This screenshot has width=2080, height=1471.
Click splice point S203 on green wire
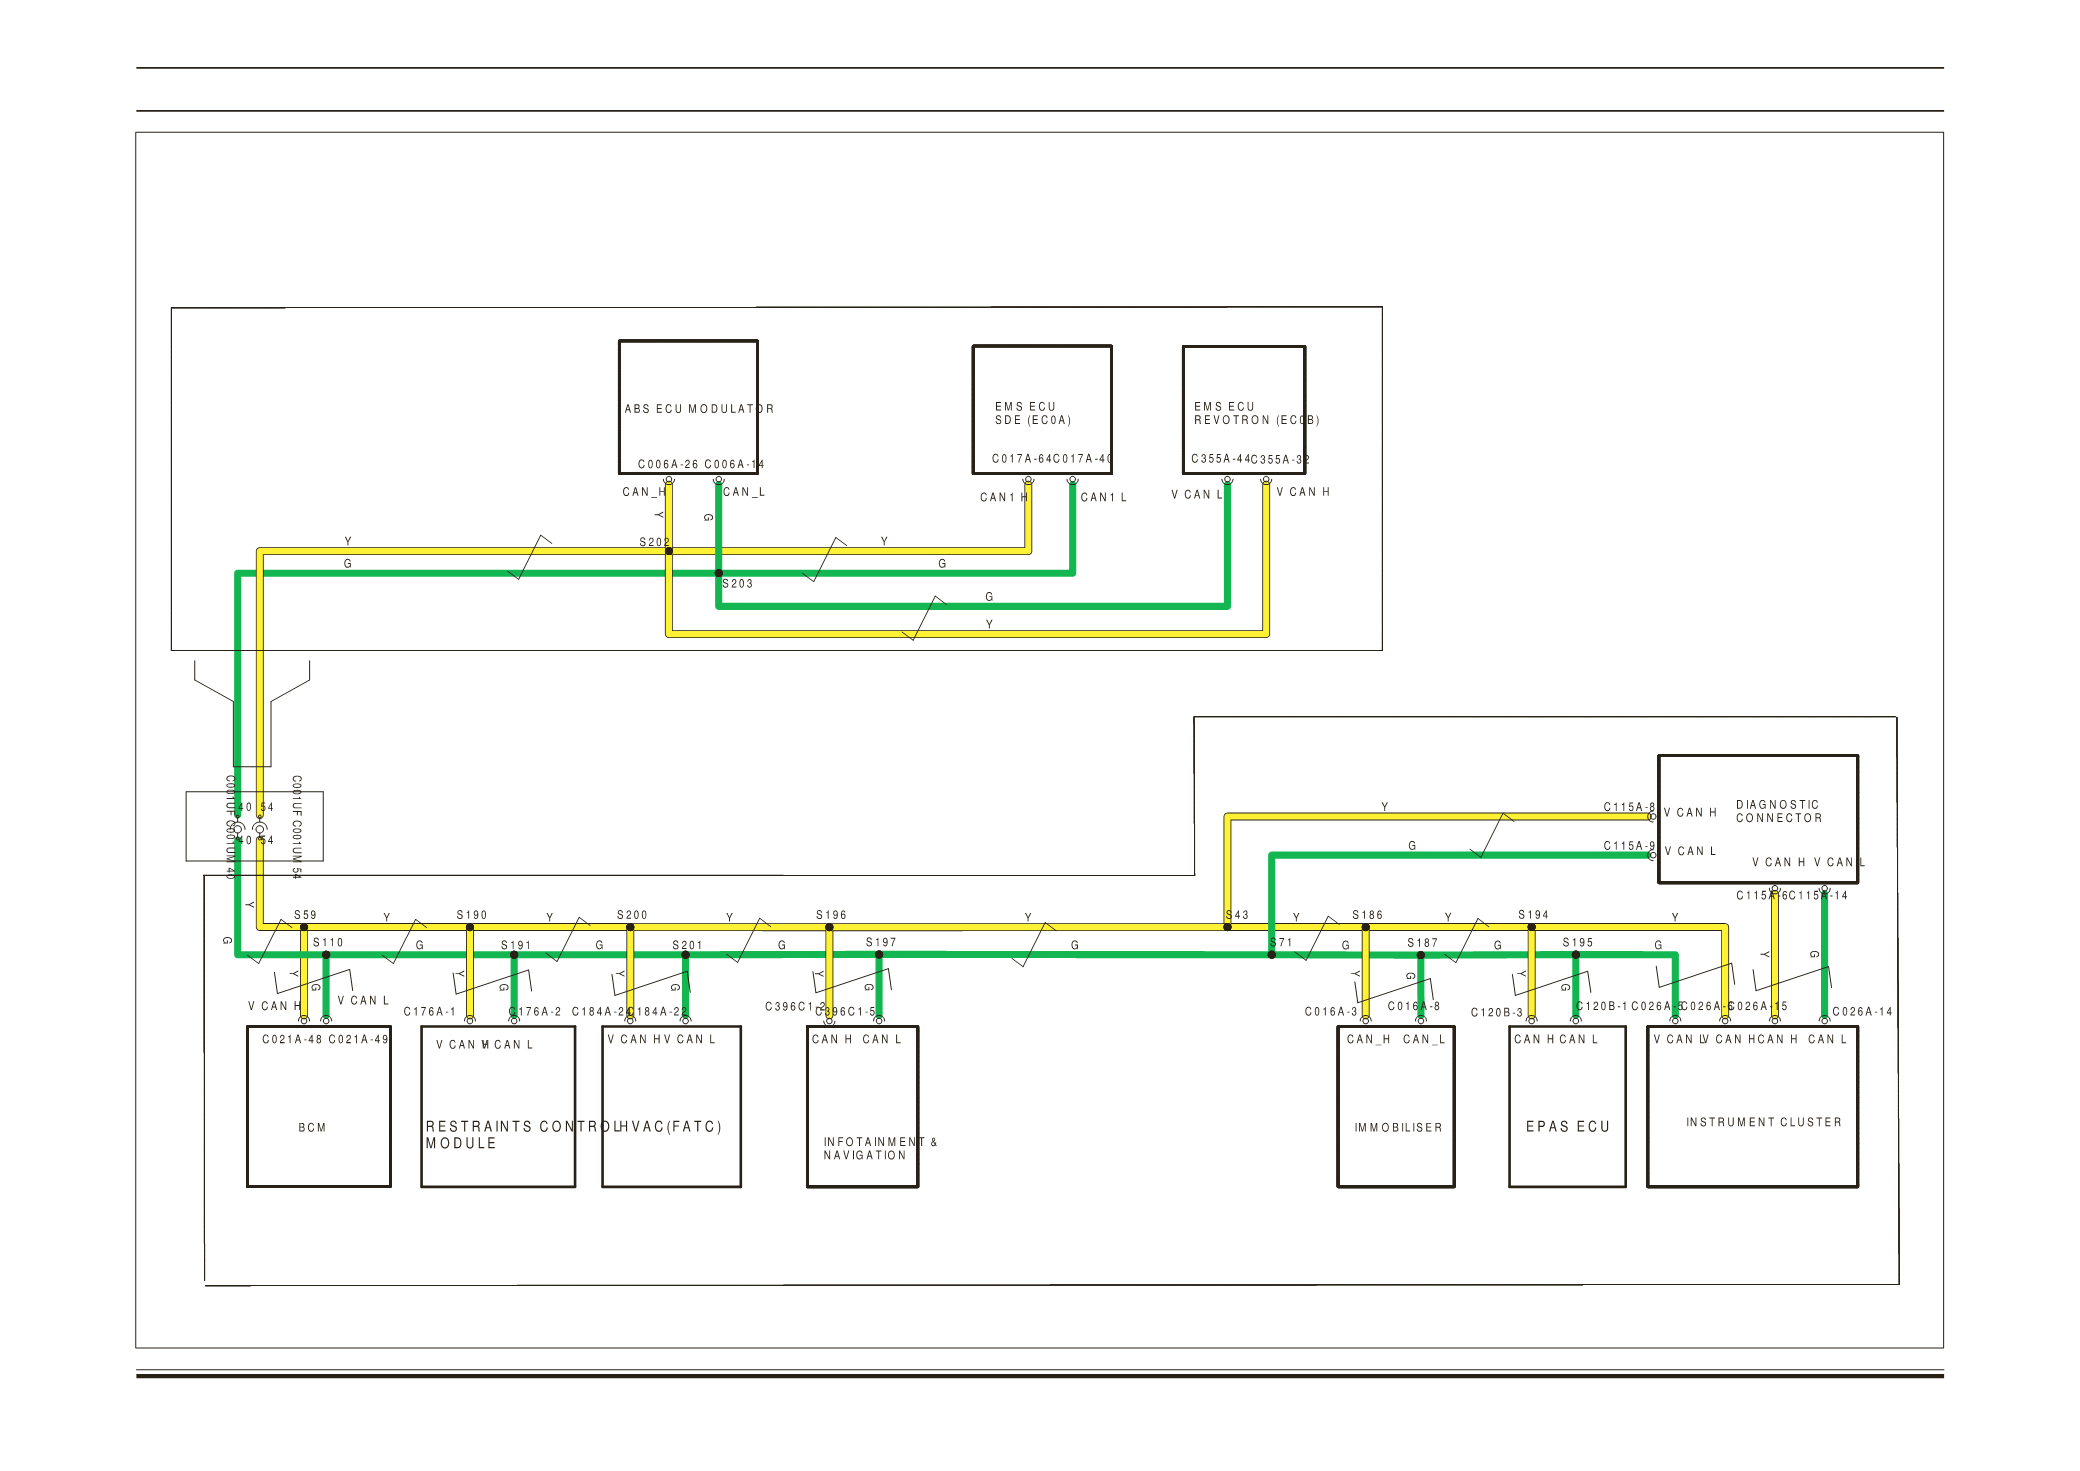[719, 573]
